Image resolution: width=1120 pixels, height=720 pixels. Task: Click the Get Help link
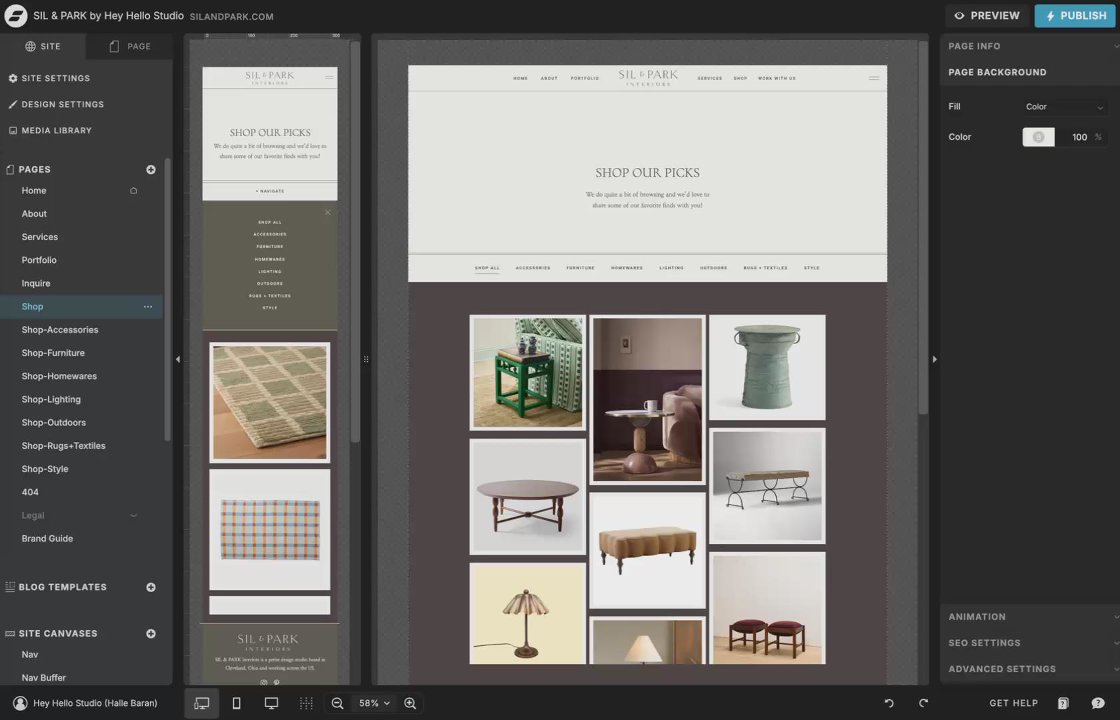[x=1013, y=704]
